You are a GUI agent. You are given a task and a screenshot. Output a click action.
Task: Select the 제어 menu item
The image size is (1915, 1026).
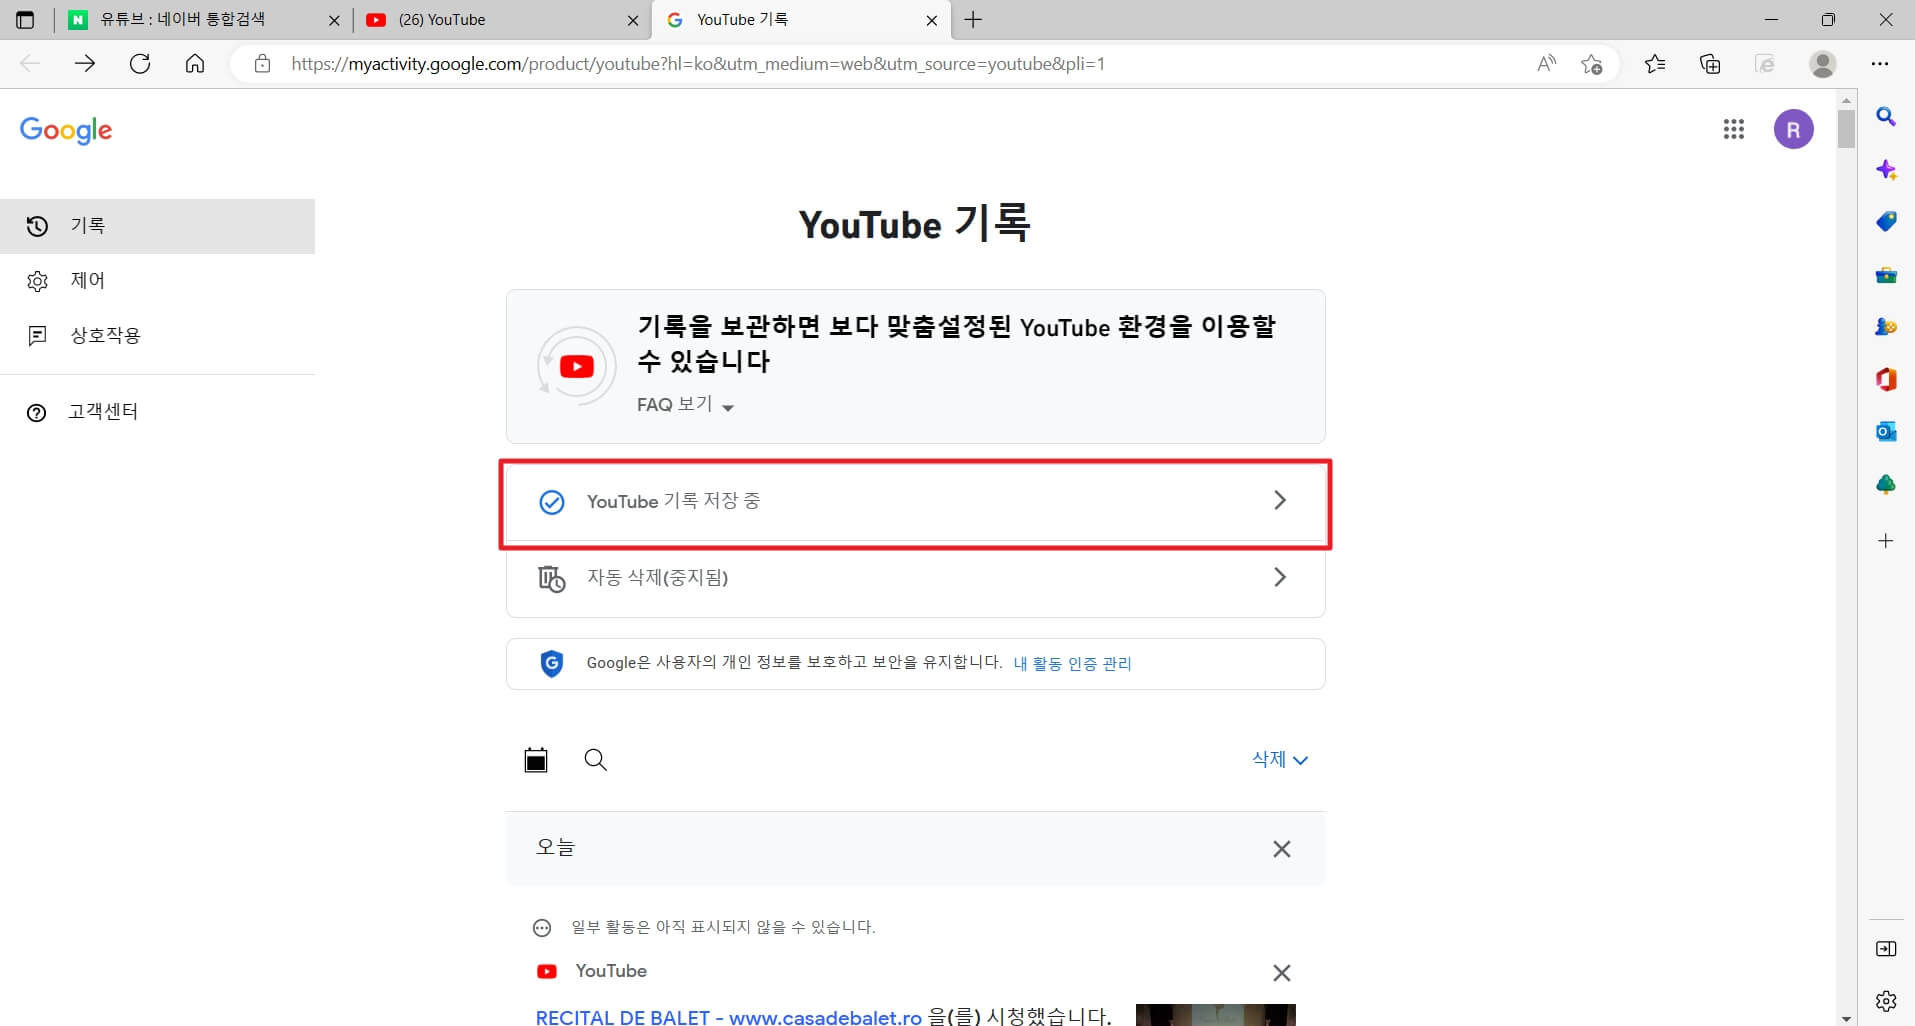coord(87,281)
